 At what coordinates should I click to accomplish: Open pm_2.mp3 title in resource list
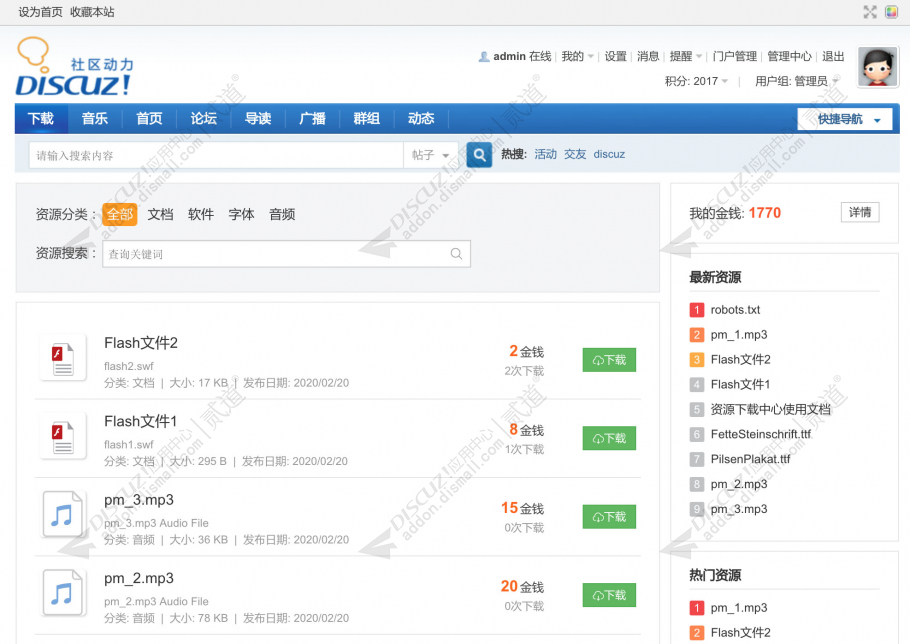click(139, 578)
